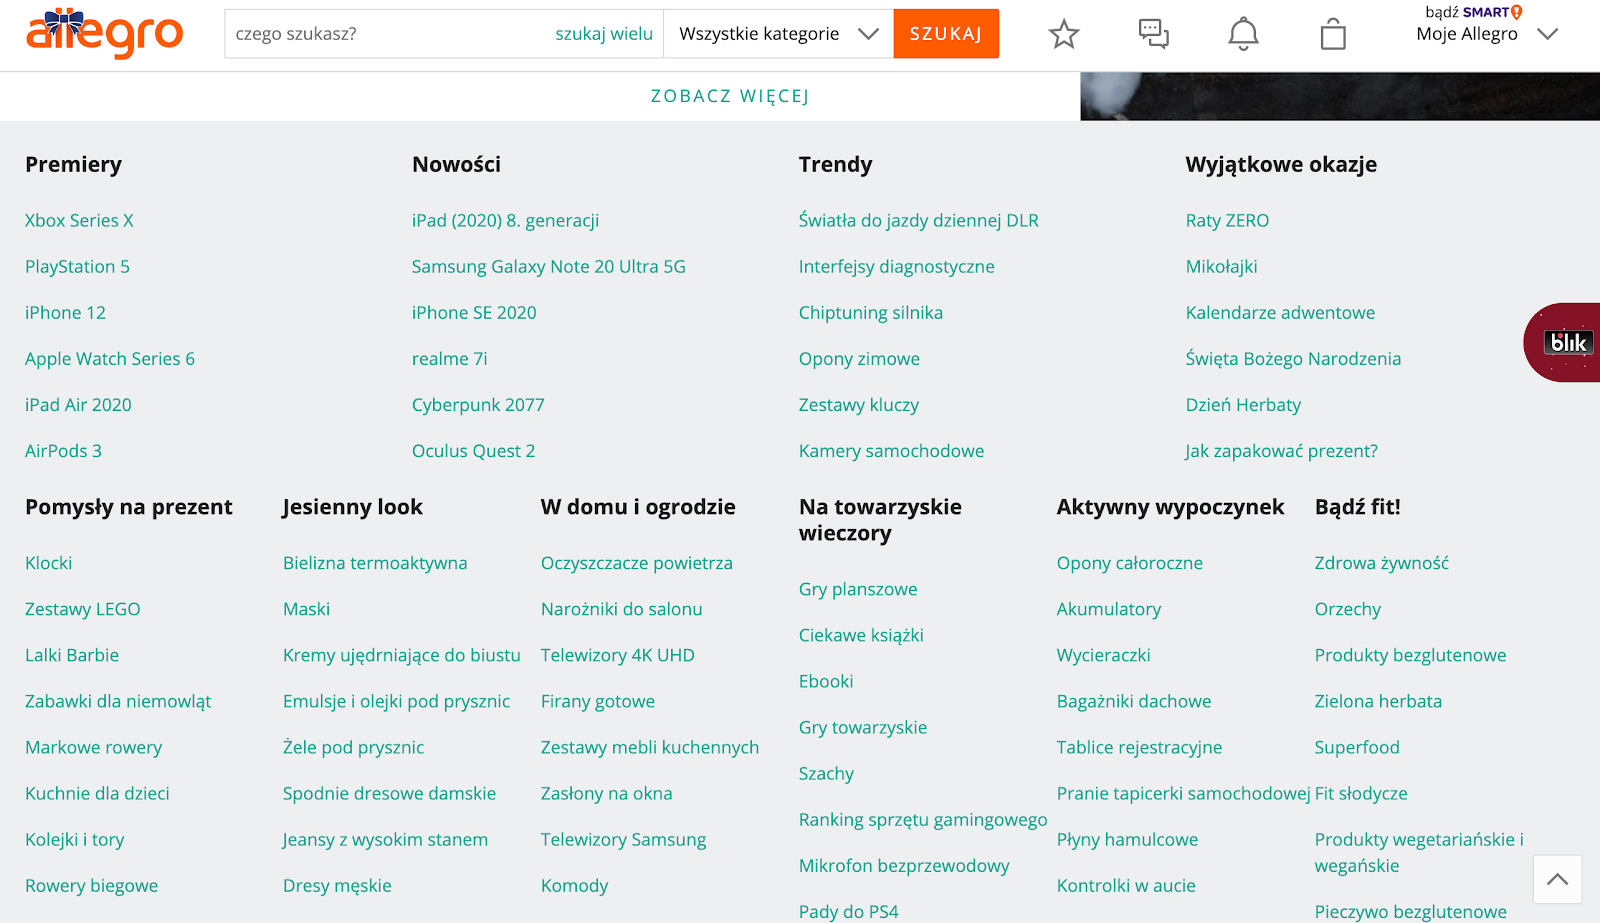Open favorites star icon
Screen dimensions: 1600x923
coord(1064,34)
